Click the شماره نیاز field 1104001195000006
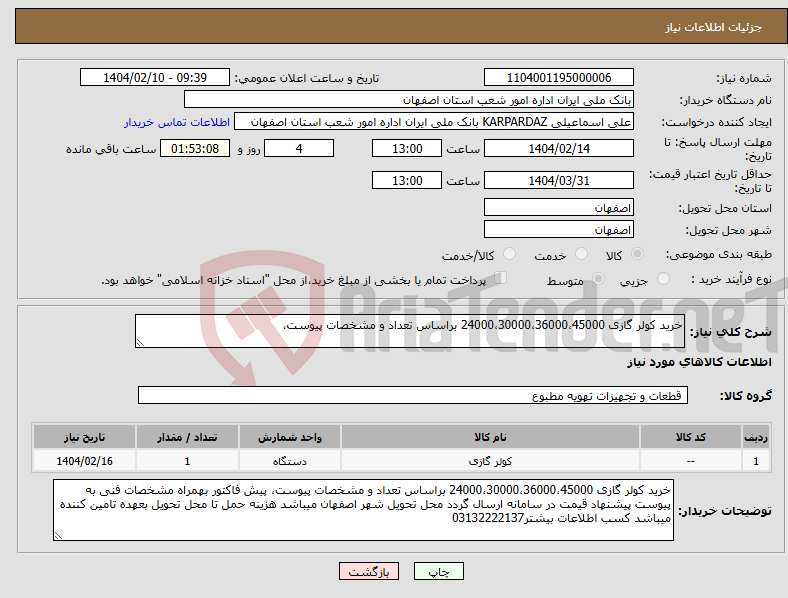This screenshot has width=788, height=598. 559,77
